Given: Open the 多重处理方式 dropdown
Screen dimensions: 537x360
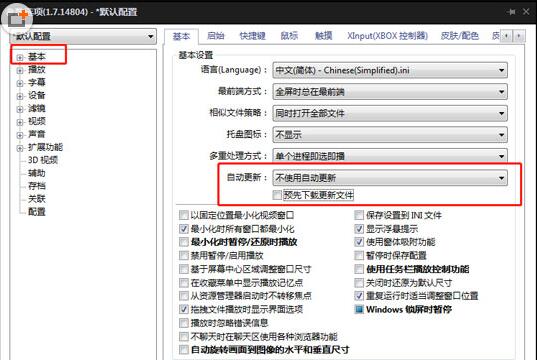Looking at the screenshot, I should coord(390,156).
